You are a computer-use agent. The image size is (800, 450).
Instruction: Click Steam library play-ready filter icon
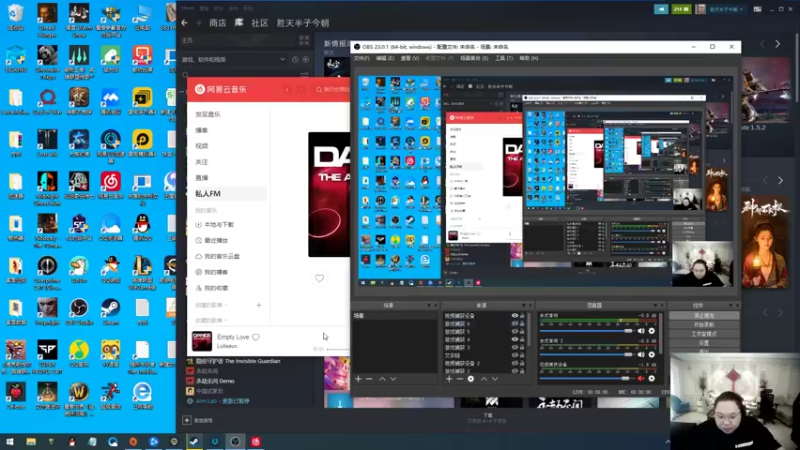[306, 60]
